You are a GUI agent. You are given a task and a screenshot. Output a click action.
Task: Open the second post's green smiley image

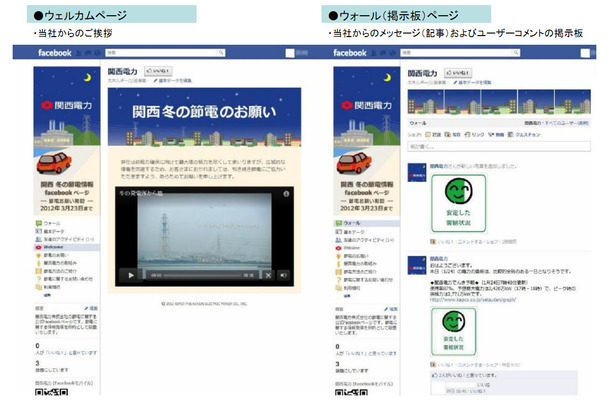[x=454, y=332]
